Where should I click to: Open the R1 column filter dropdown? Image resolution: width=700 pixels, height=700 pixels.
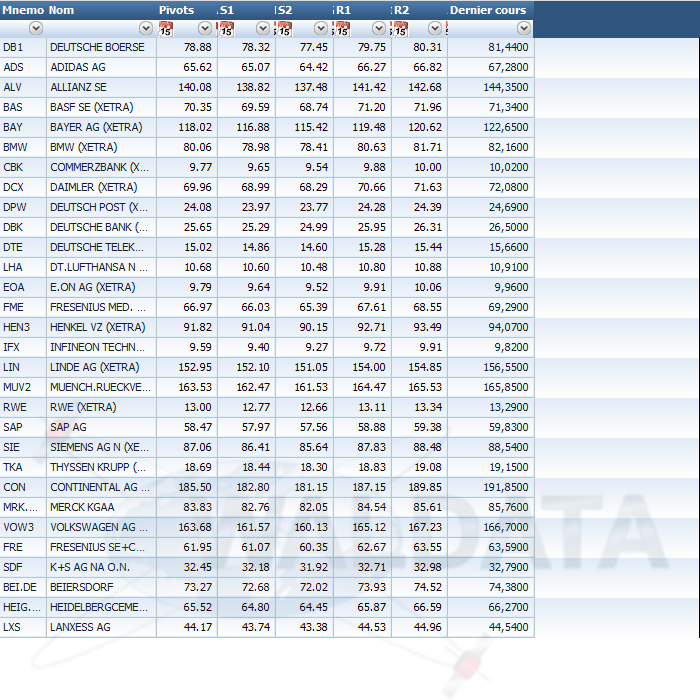coord(379,29)
